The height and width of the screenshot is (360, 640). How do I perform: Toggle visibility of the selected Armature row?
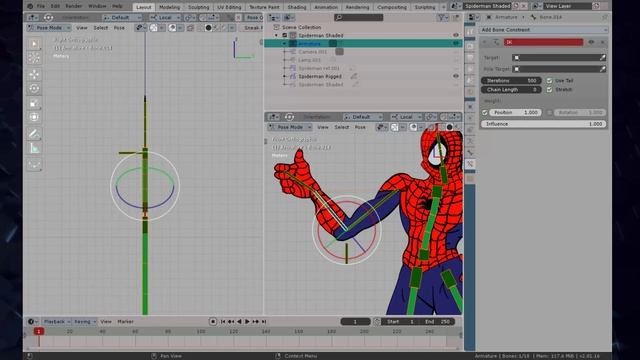(456, 43)
